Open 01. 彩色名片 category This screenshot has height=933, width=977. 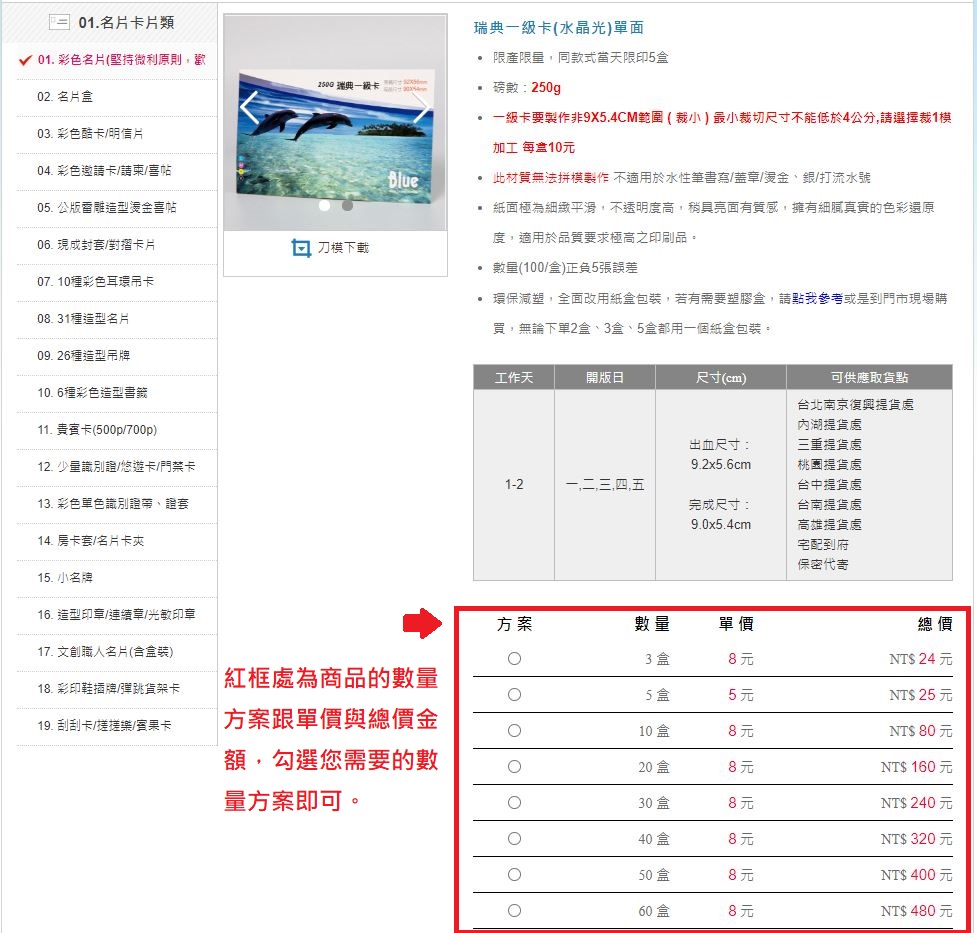point(121,60)
